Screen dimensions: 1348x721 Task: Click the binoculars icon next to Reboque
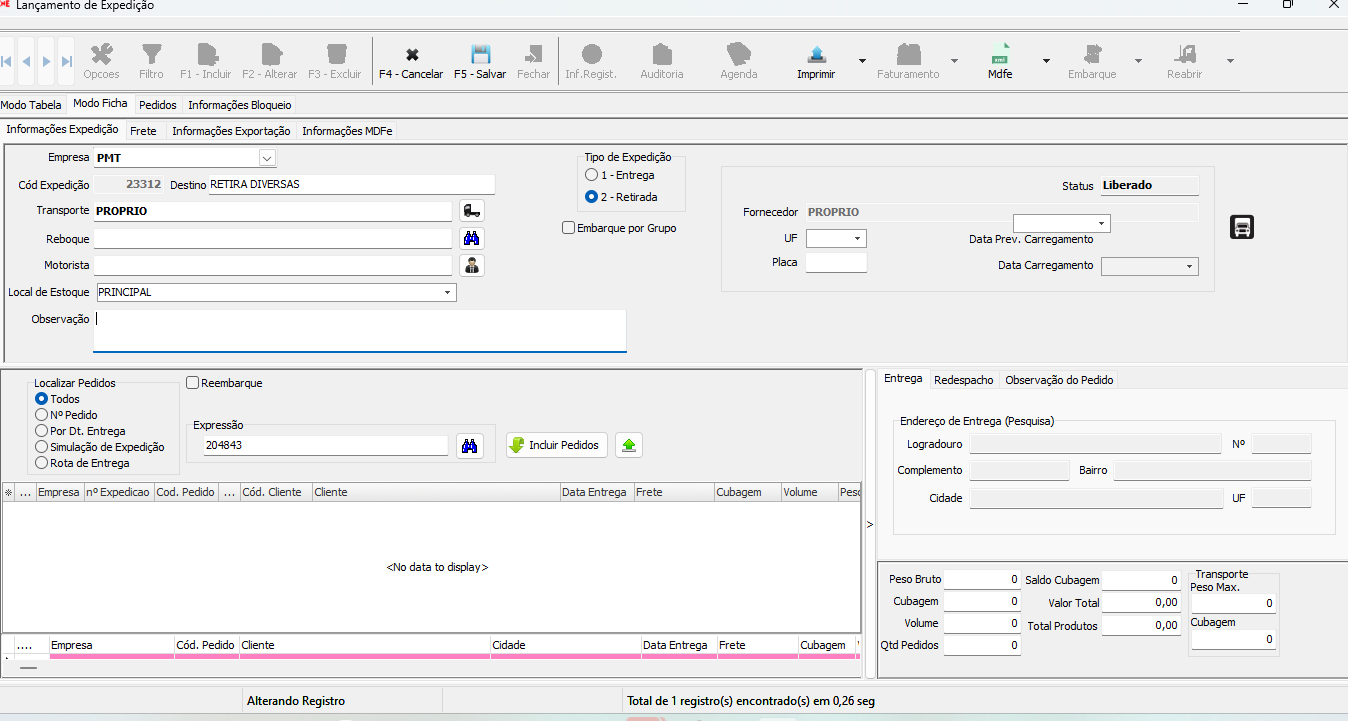coord(471,238)
